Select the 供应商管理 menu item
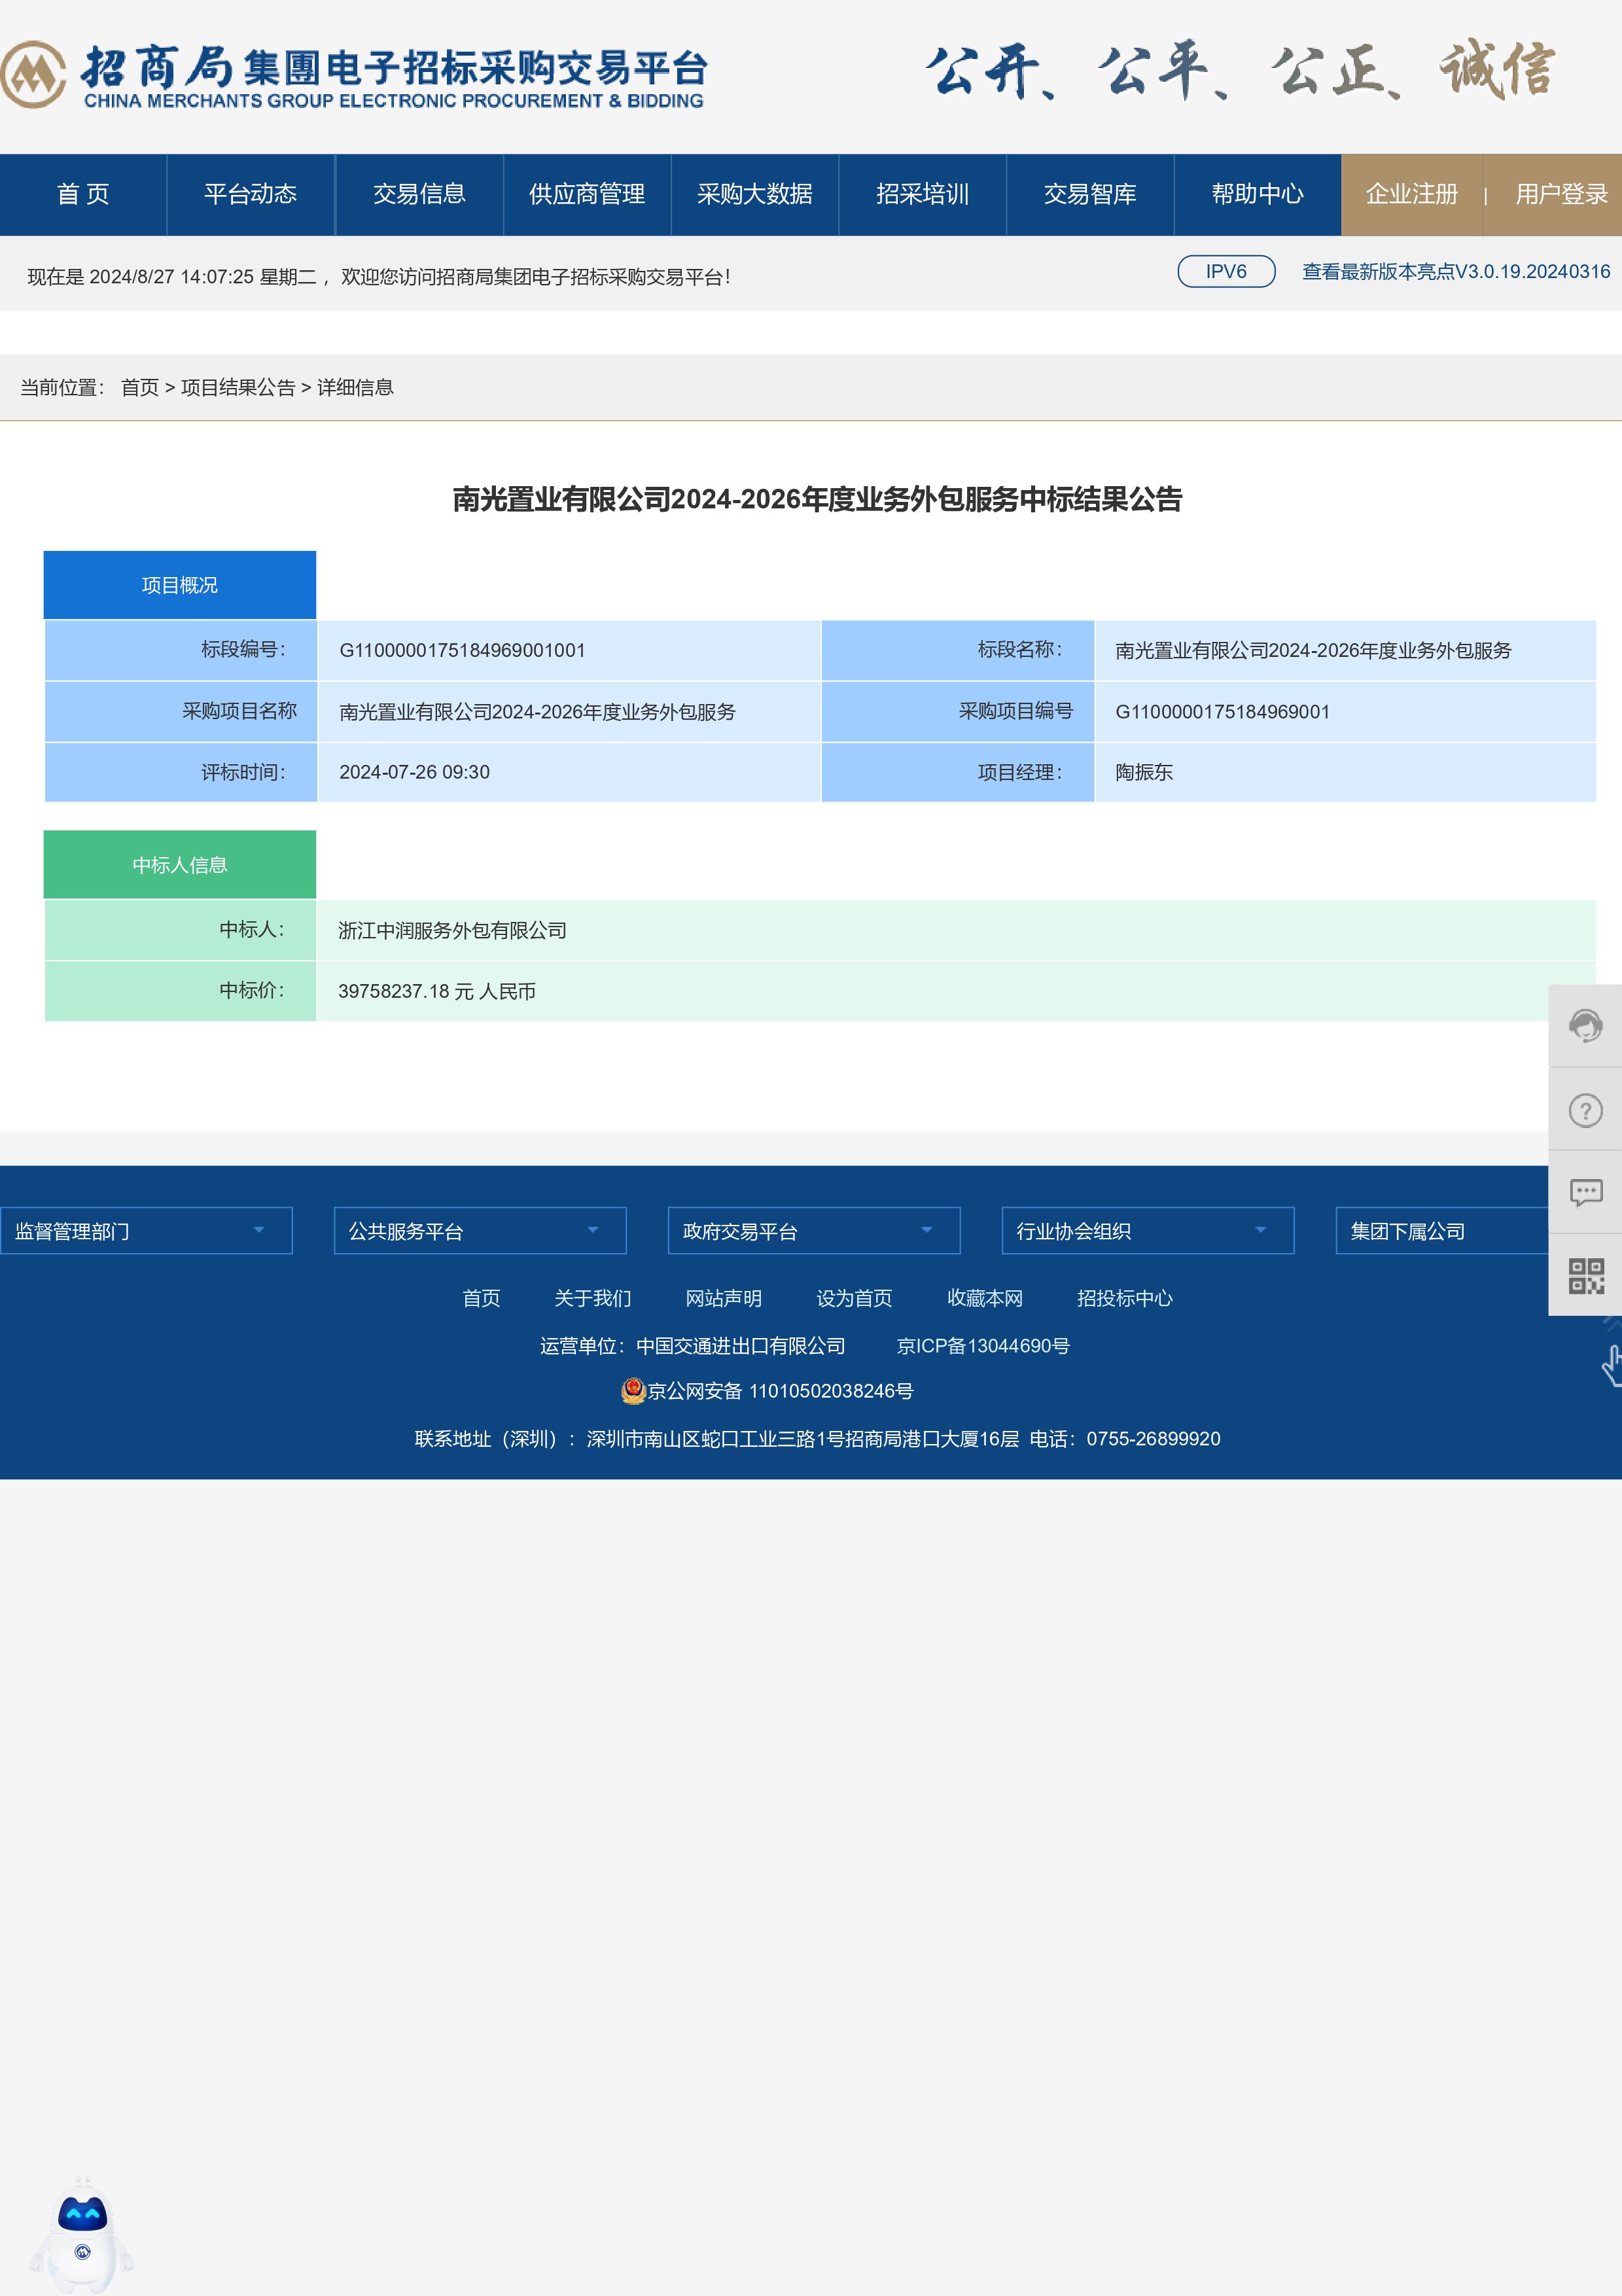The height and width of the screenshot is (2296, 1622). (587, 194)
